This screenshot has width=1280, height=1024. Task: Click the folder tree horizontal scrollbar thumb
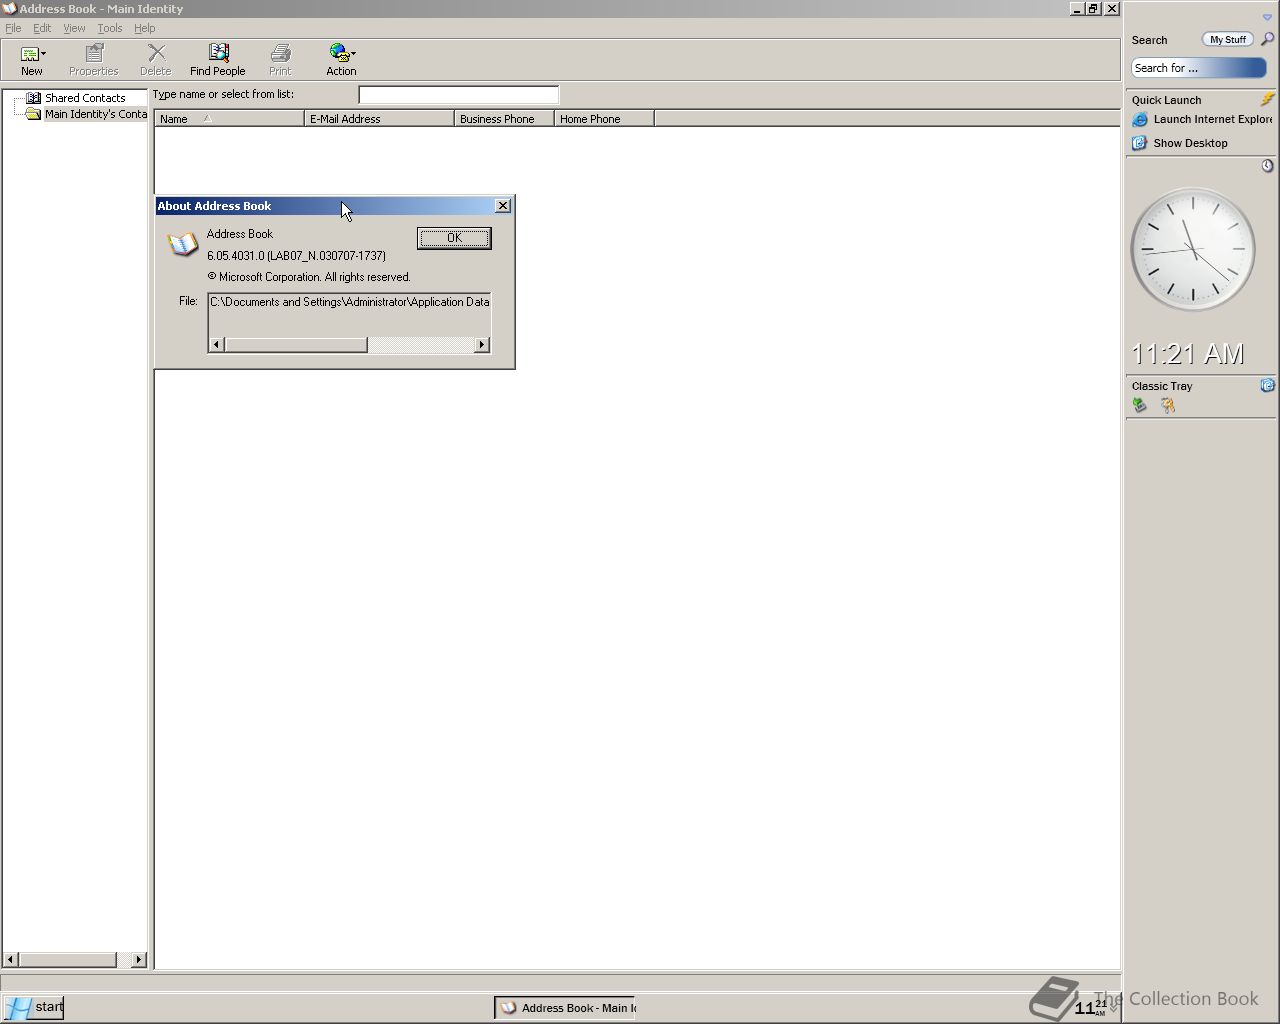pyautogui.click(x=68, y=959)
